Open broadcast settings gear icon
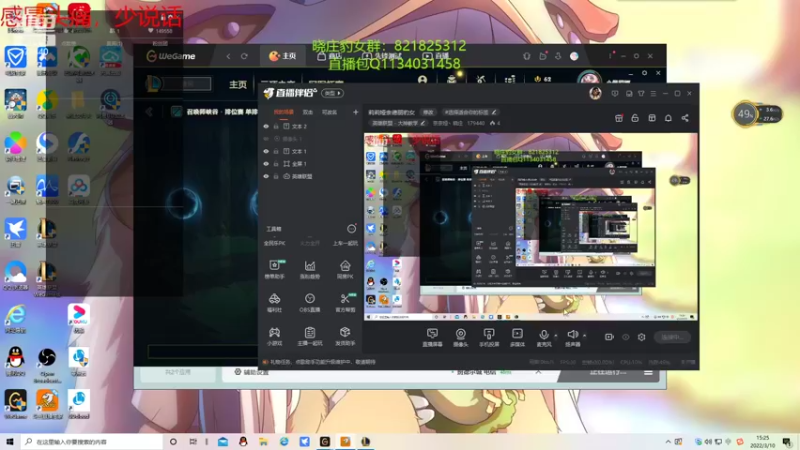 coord(641,337)
